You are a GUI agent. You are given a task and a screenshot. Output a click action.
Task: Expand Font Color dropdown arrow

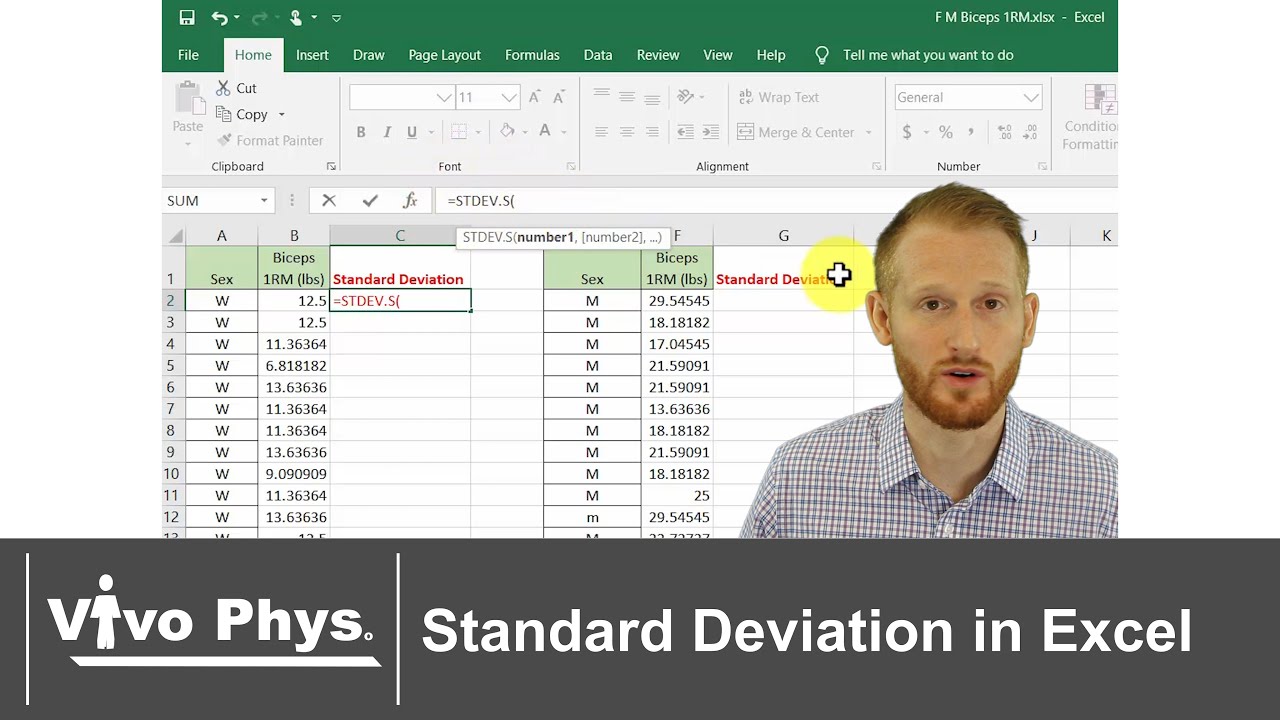pyautogui.click(x=564, y=132)
